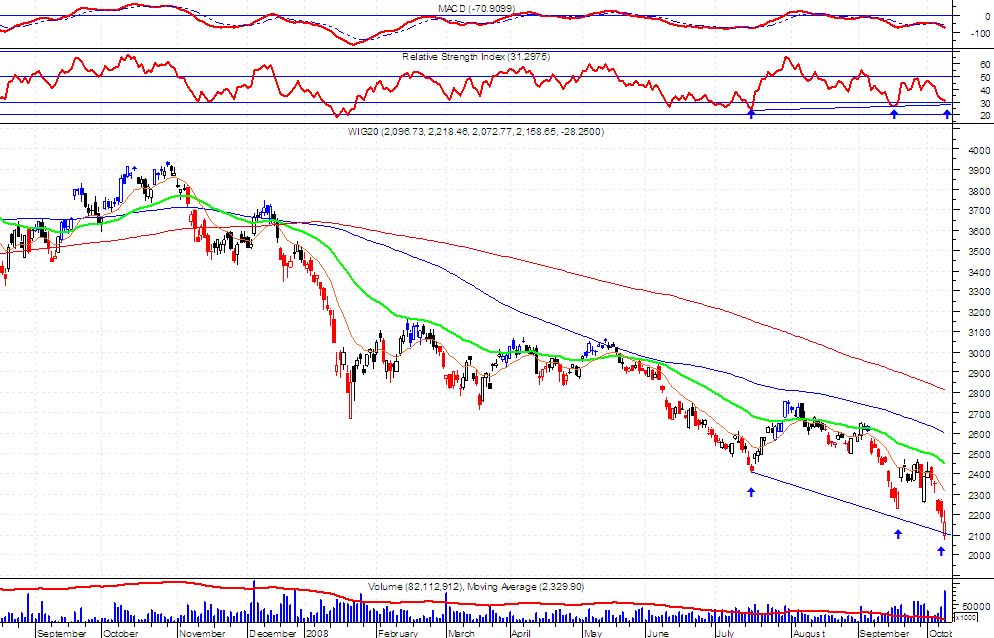Select the 30 level on RSI axis
The width and height of the screenshot is (994, 638).
click(984, 103)
